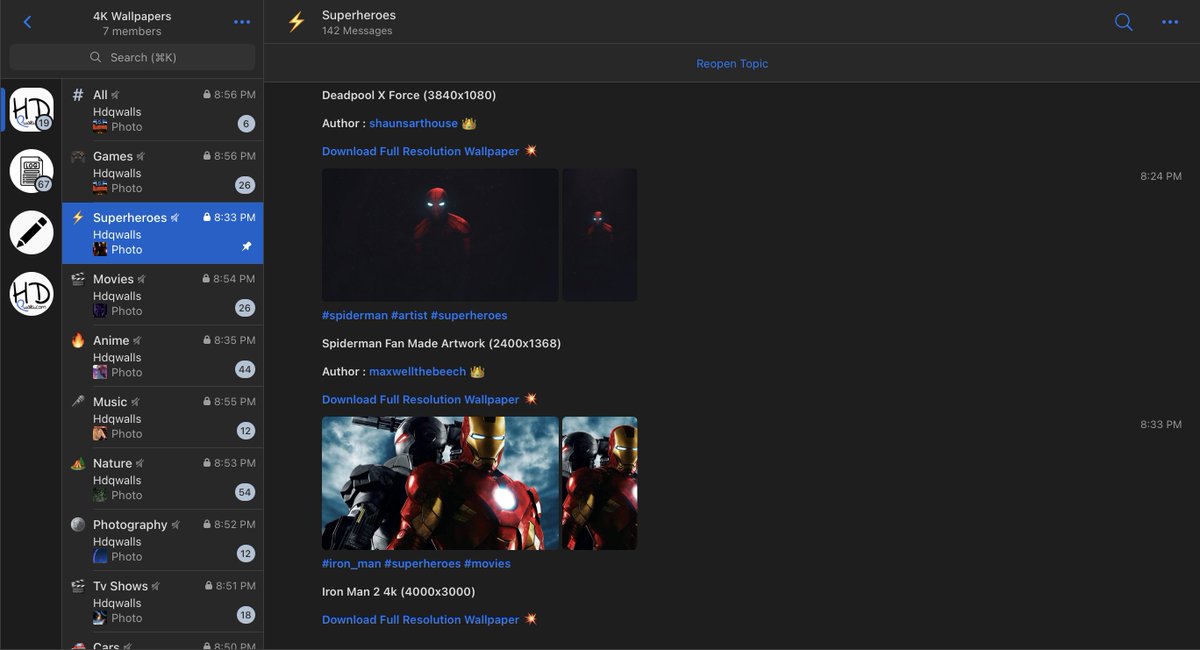1200x650 pixels.
Task: Open the All topic
Action: (x=163, y=110)
